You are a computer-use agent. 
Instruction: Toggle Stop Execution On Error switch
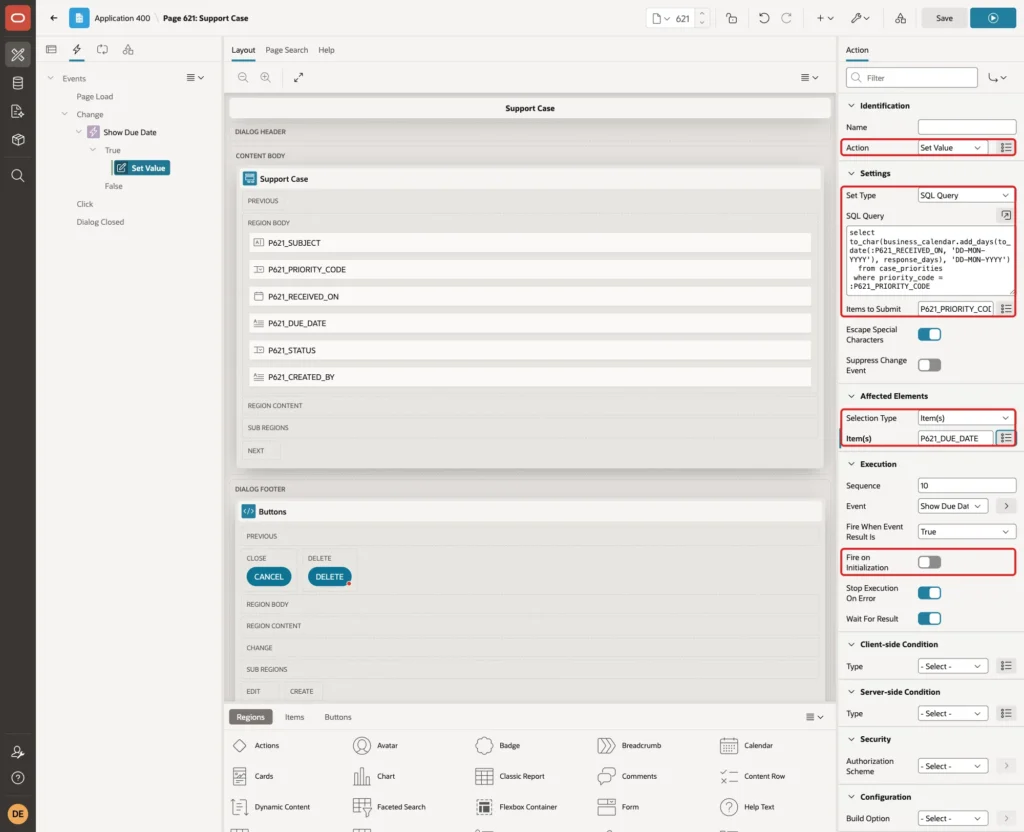coord(929,593)
